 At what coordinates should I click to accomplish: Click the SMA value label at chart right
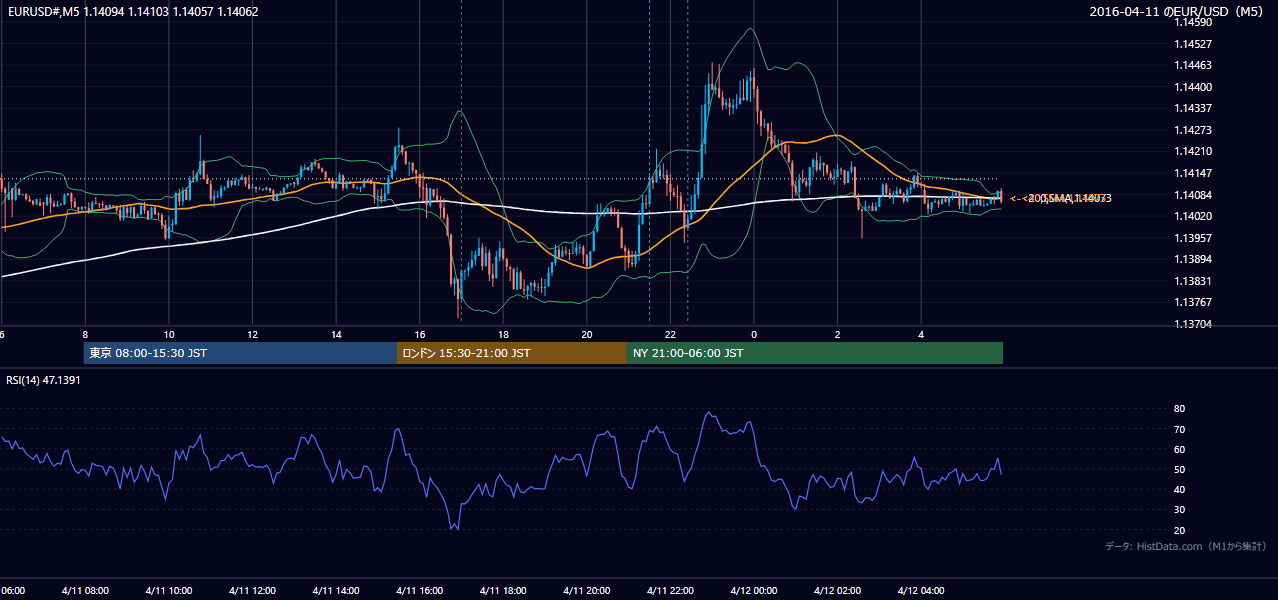click(x=1061, y=198)
